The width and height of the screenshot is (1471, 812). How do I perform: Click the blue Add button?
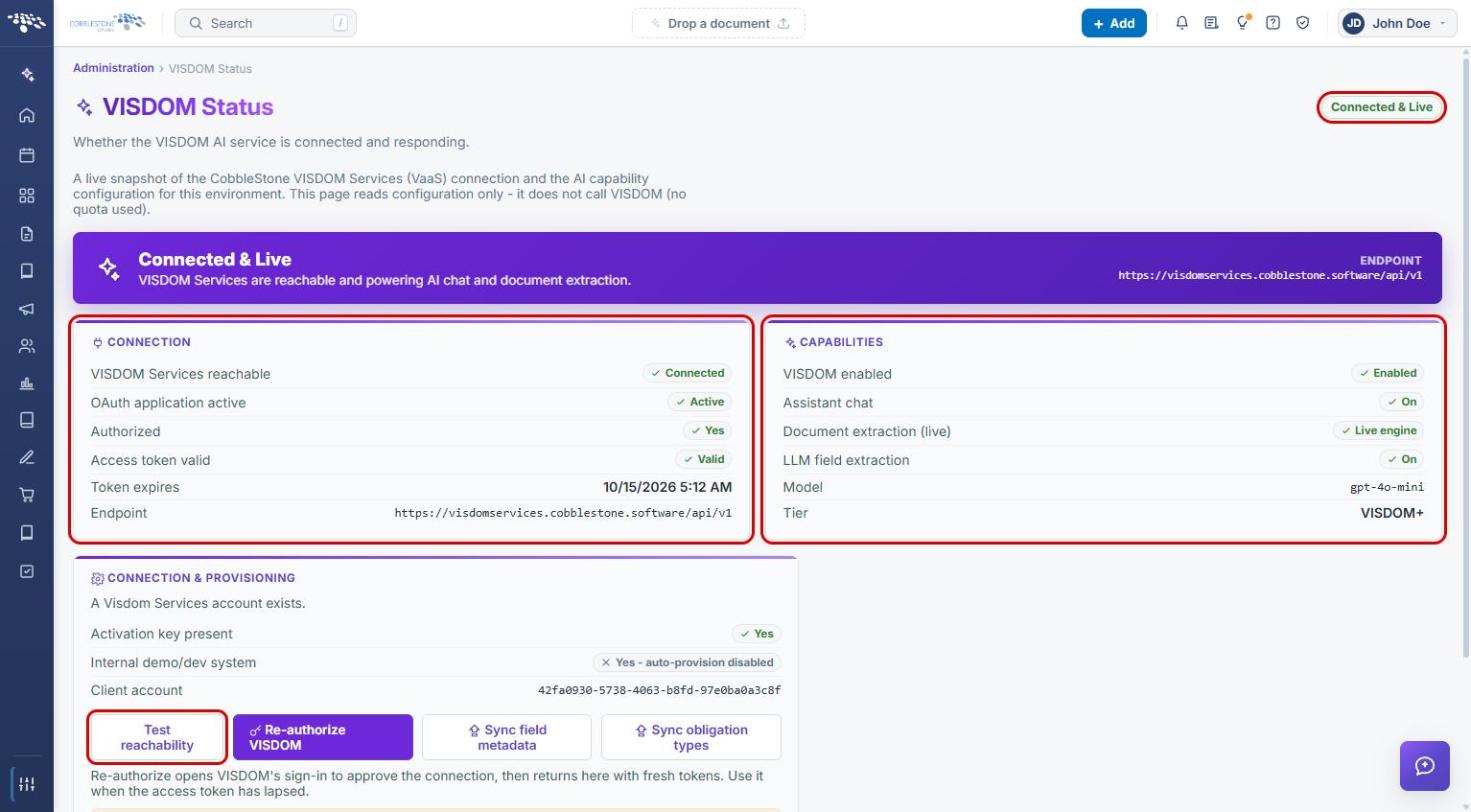[x=1114, y=23]
